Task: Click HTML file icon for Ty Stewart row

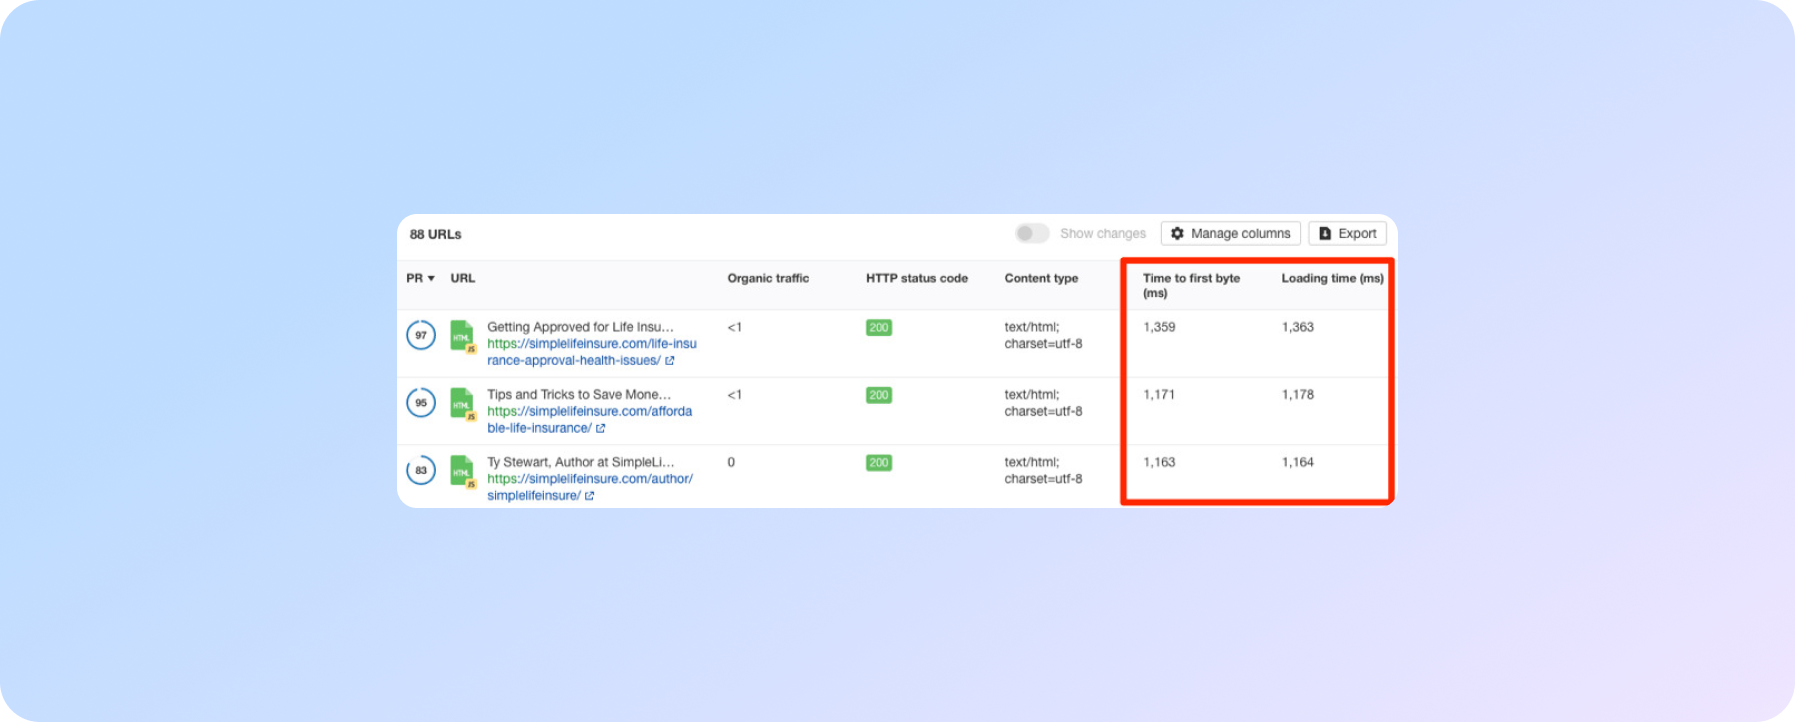Action: tap(462, 471)
